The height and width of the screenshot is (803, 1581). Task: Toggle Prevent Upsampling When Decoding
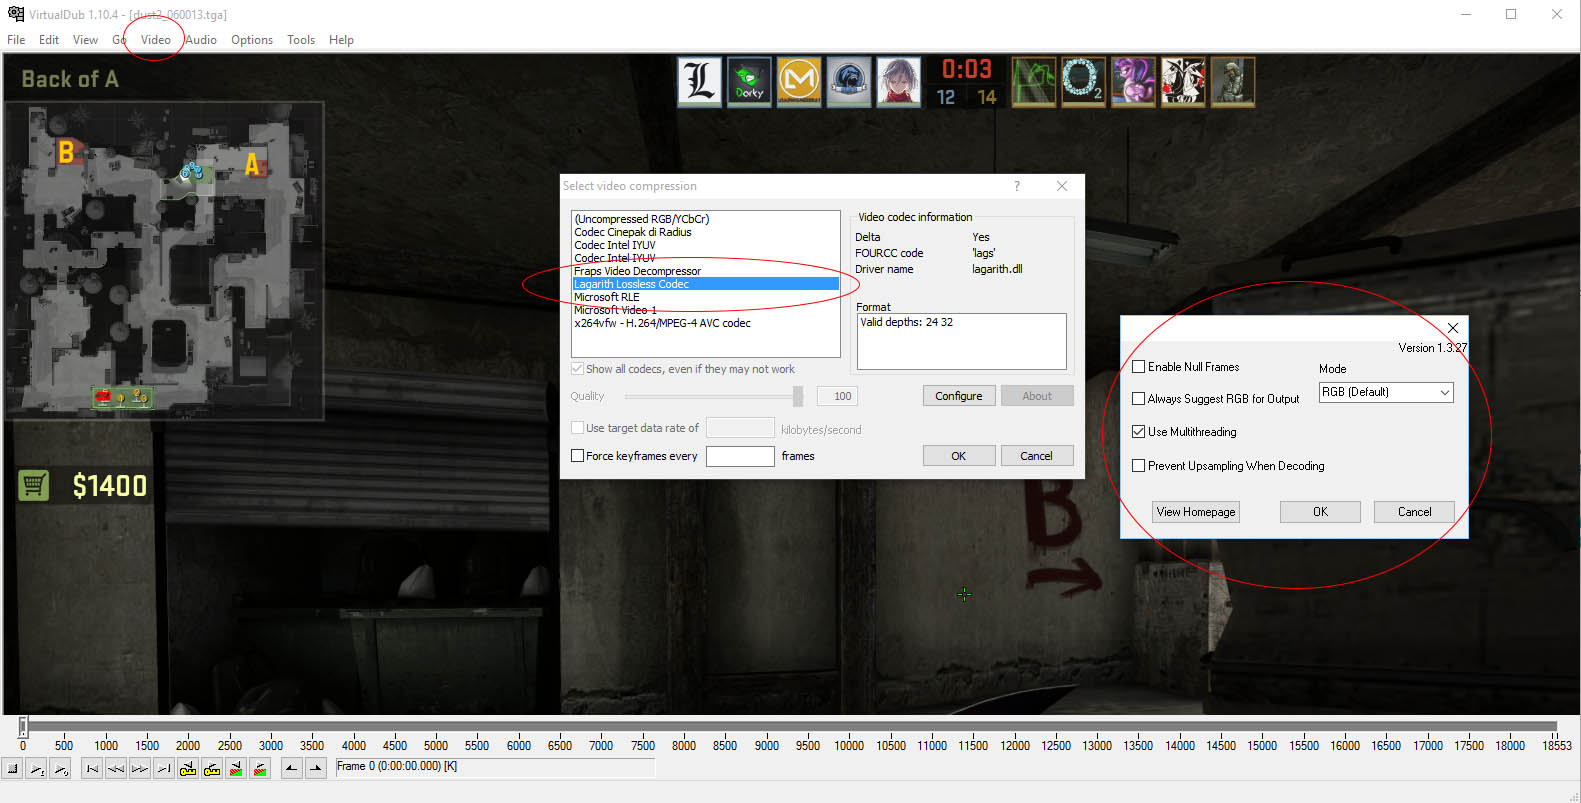pyautogui.click(x=1138, y=466)
